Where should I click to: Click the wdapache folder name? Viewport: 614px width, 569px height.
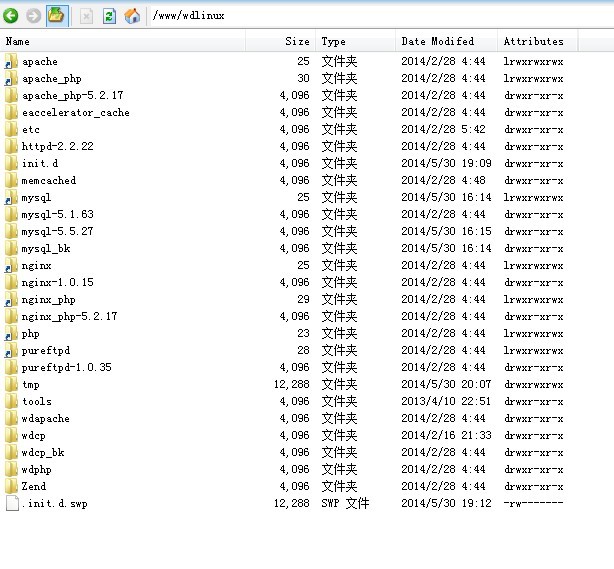(x=45, y=419)
